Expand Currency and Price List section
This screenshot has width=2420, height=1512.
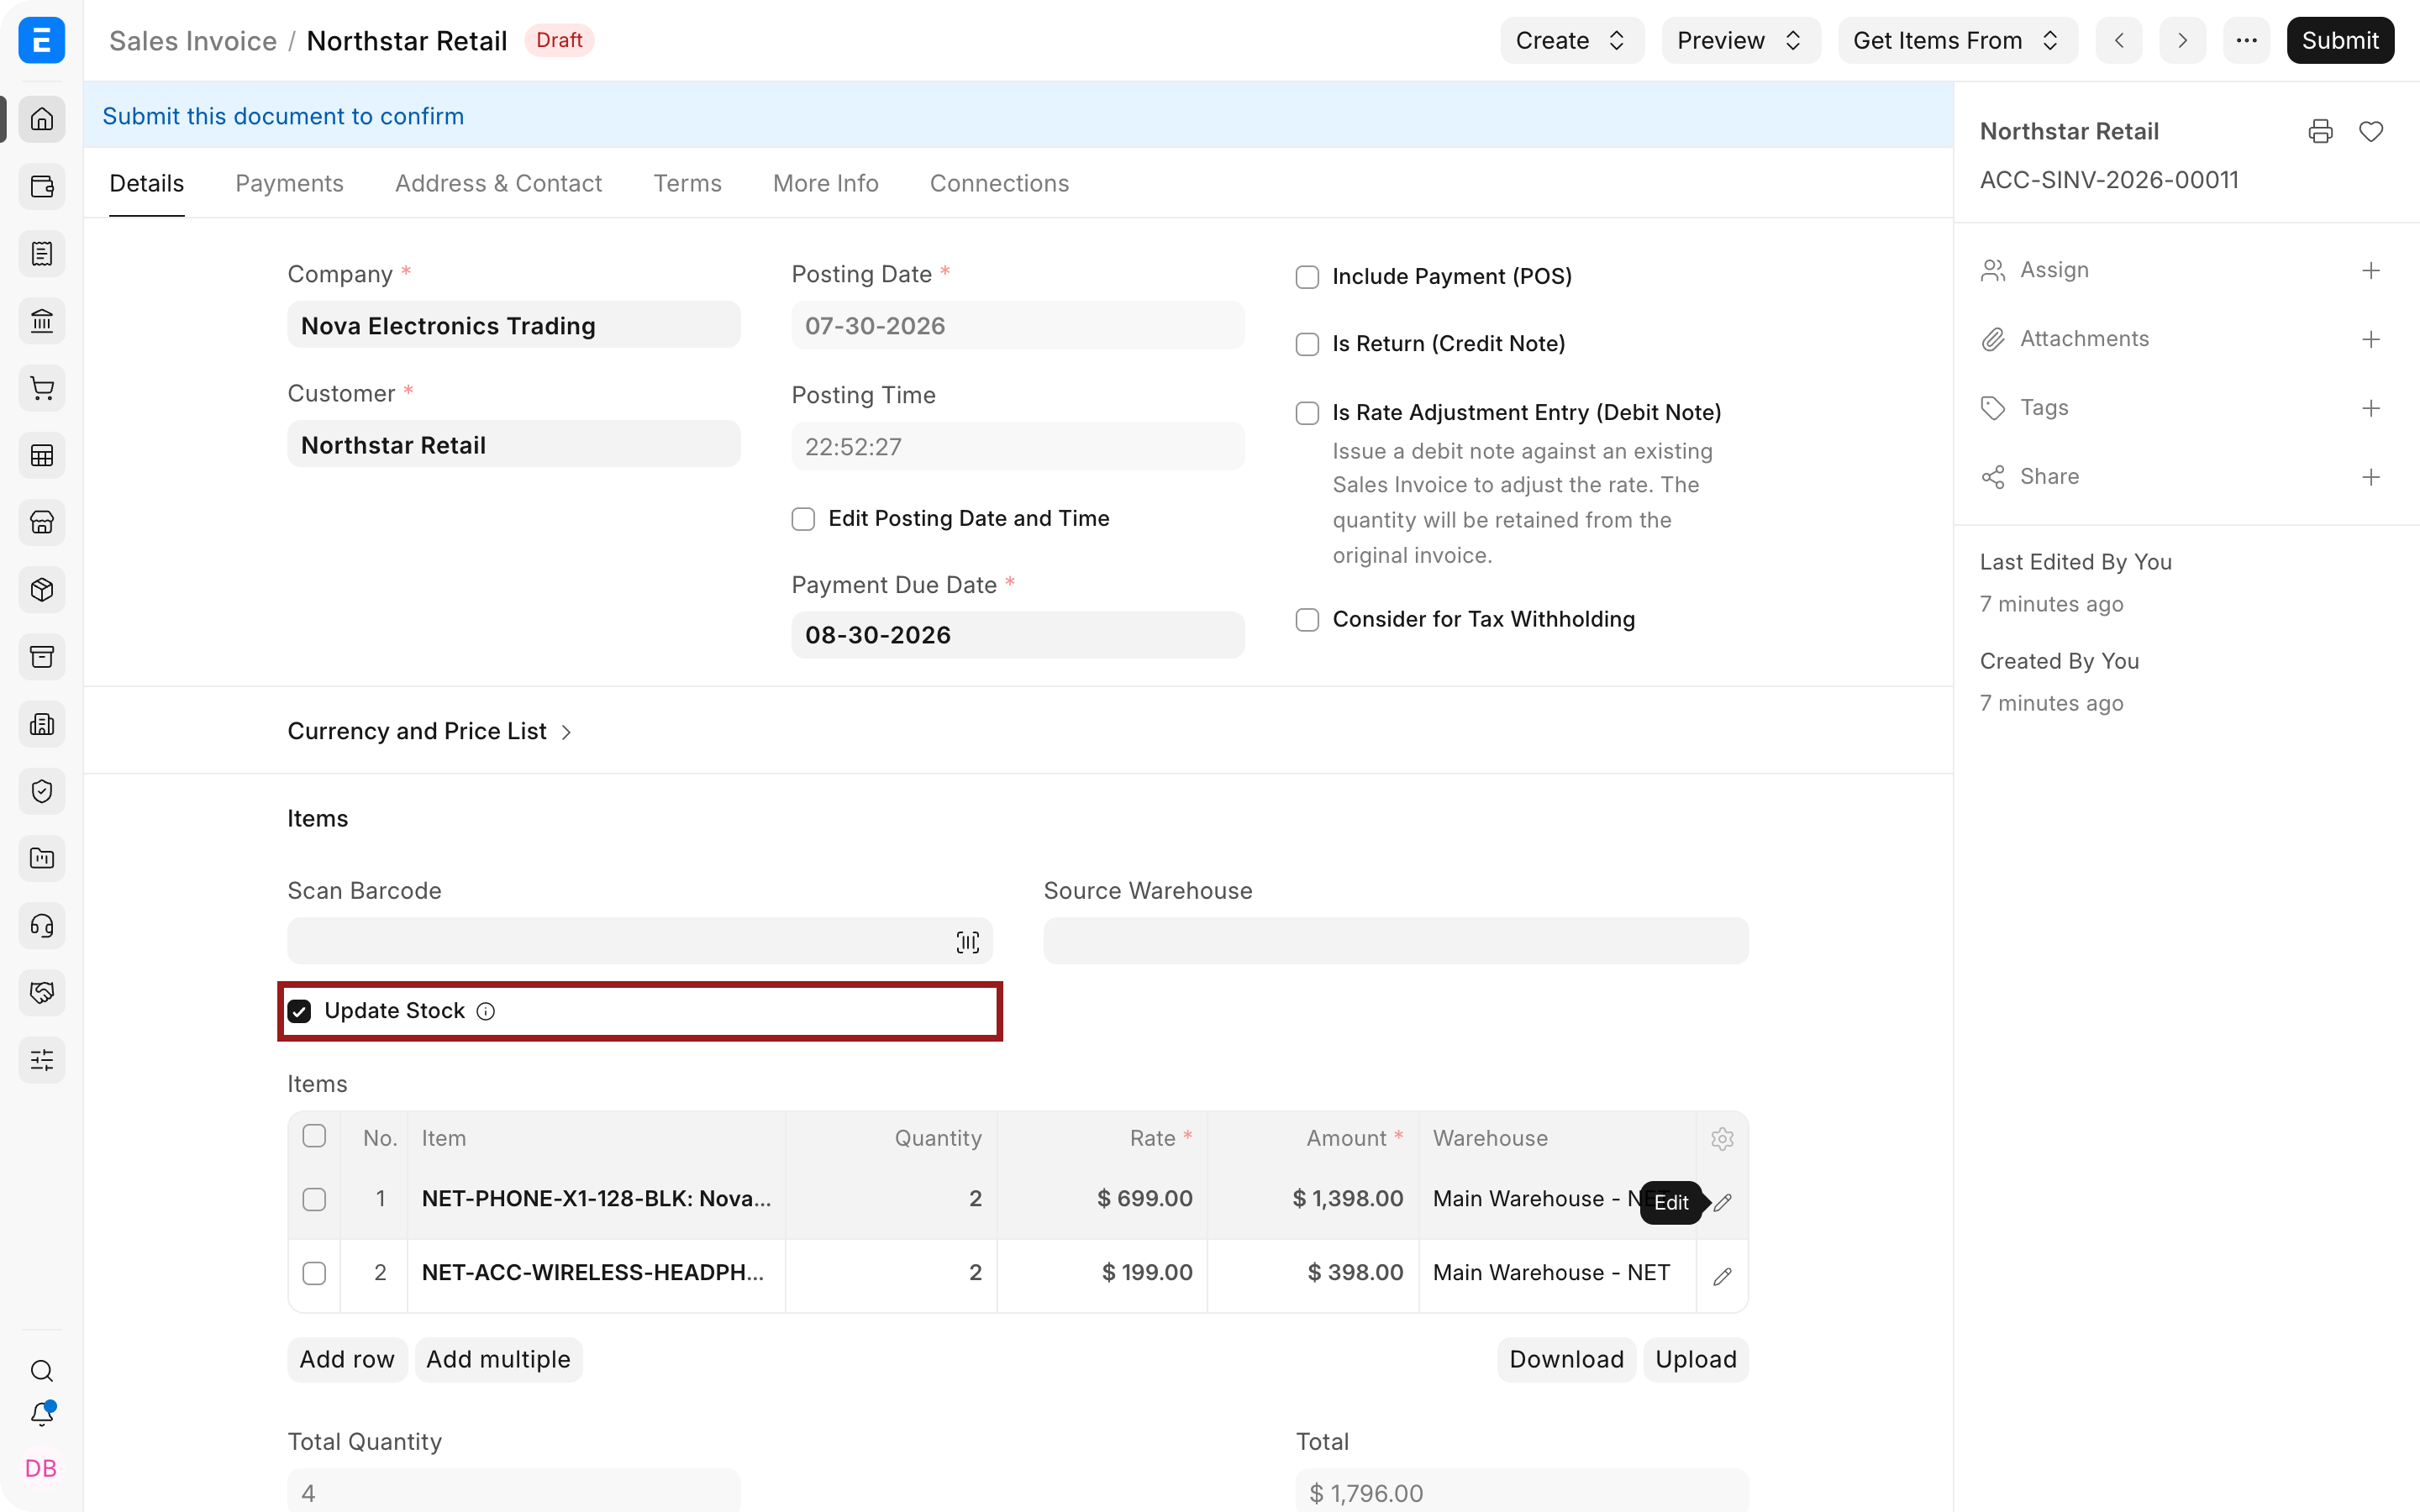pyautogui.click(x=429, y=731)
